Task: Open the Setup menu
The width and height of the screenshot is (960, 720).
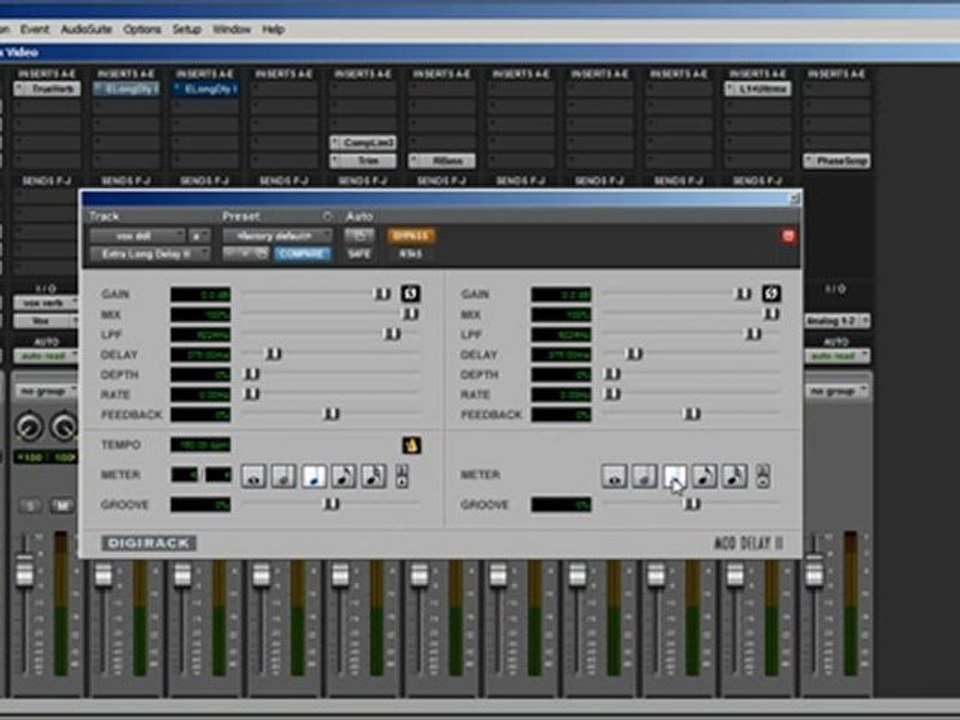Action: pos(187,29)
